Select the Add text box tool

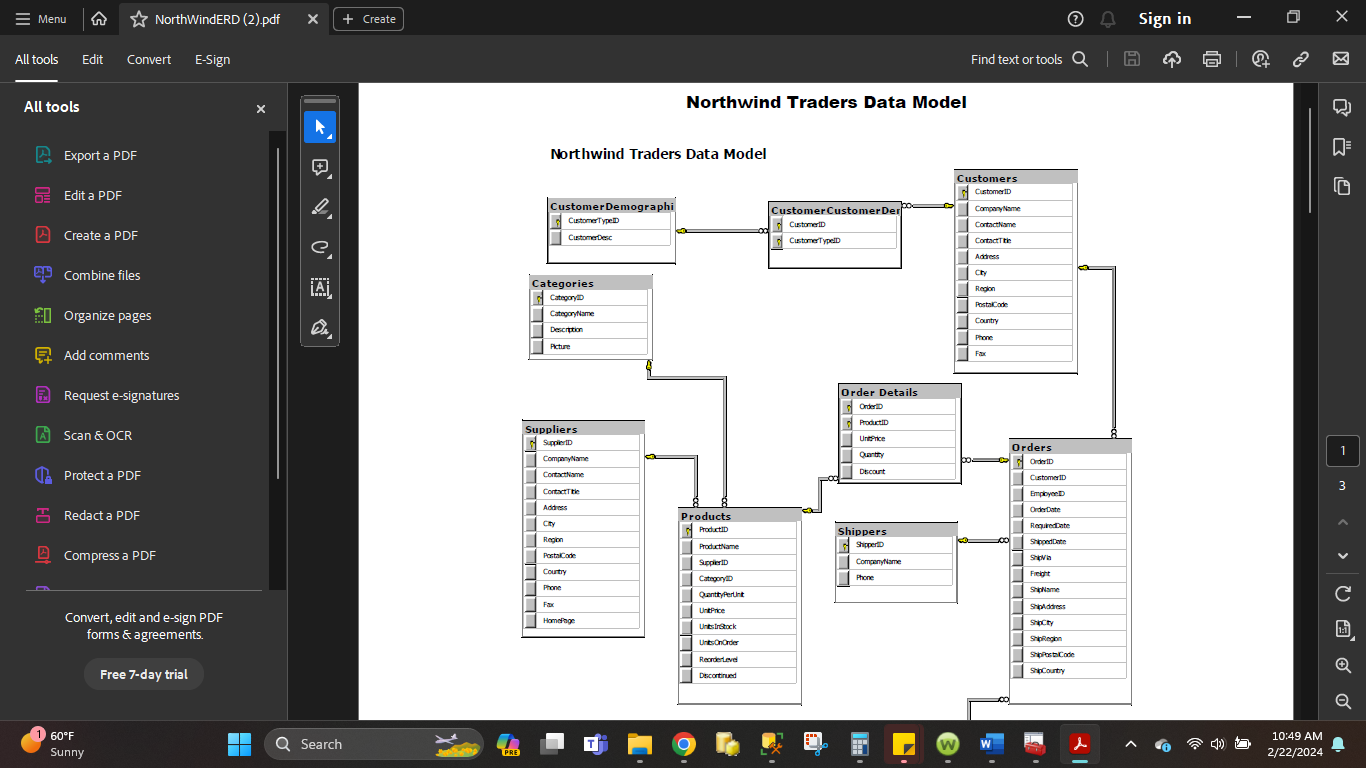point(320,288)
